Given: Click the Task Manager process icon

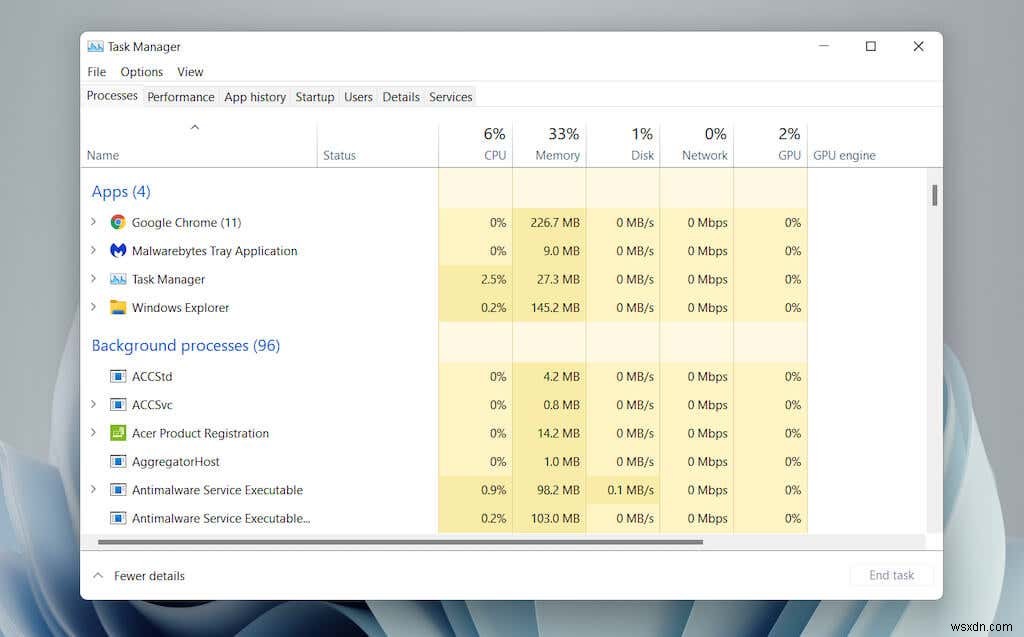Looking at the screenshot, I should [117, 279].
